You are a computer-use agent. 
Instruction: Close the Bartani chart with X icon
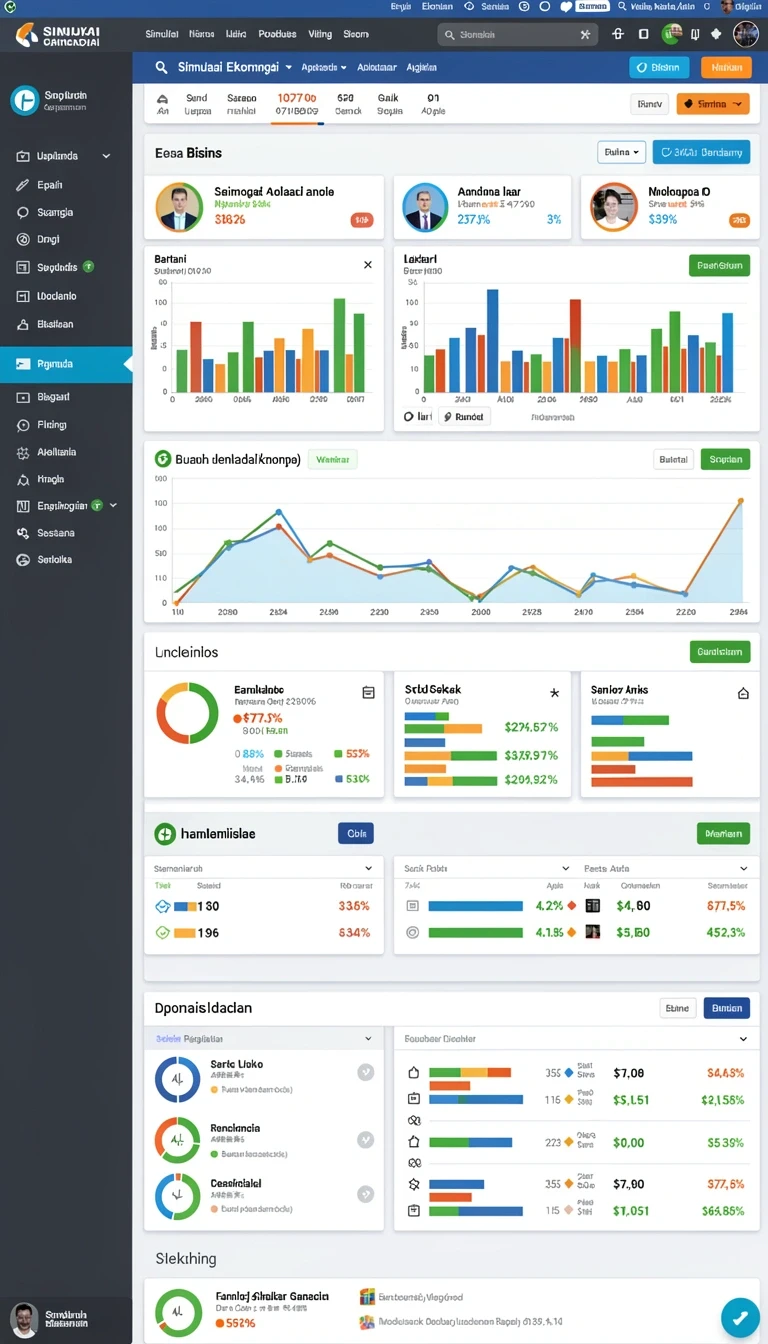click(368, 265)
